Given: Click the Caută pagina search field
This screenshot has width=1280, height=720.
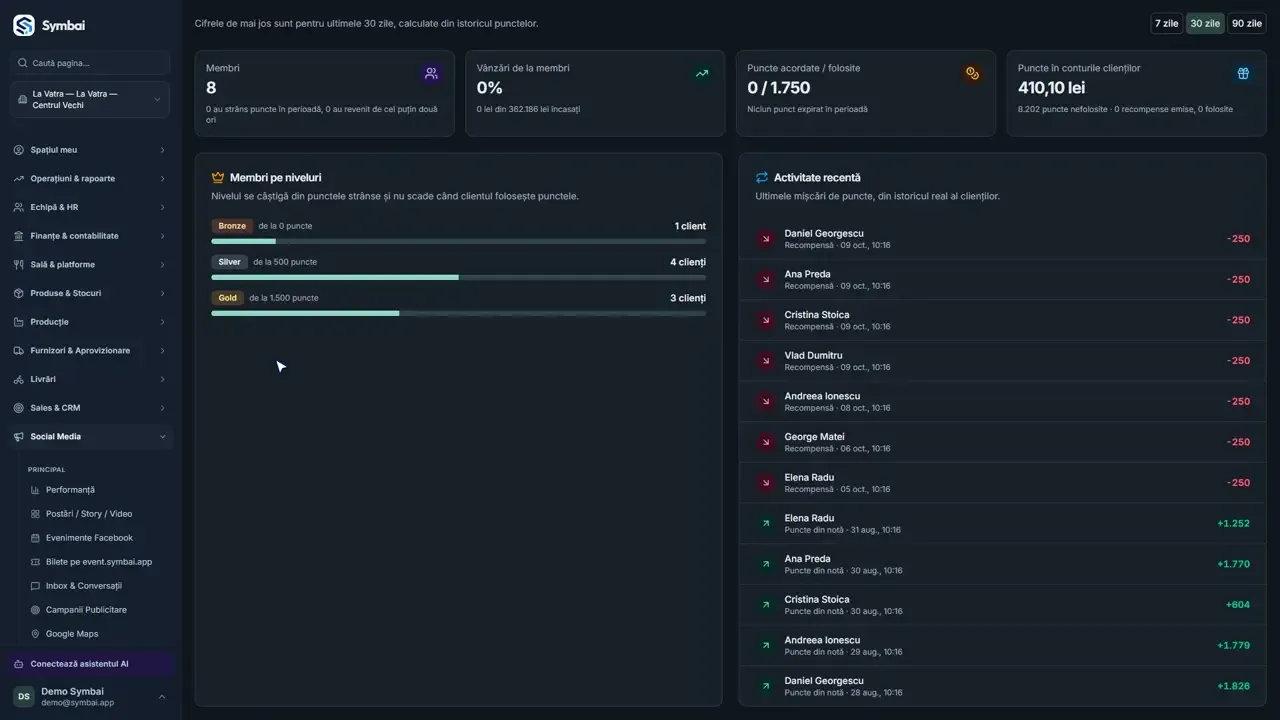Looking at the screenshot, I should tap(90, 63).
